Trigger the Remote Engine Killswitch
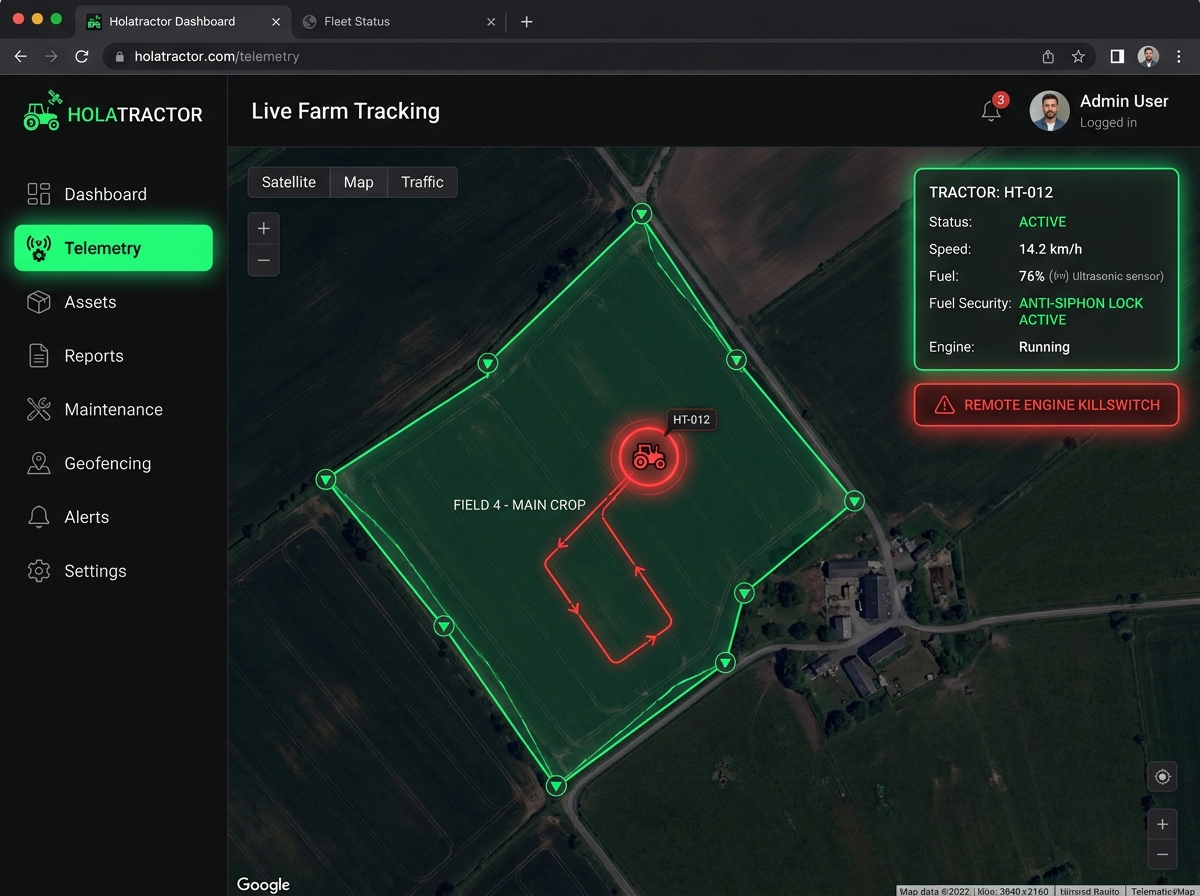This screenshot has height=896, width=1200. pyautogui.click(x=1046, y=405)
